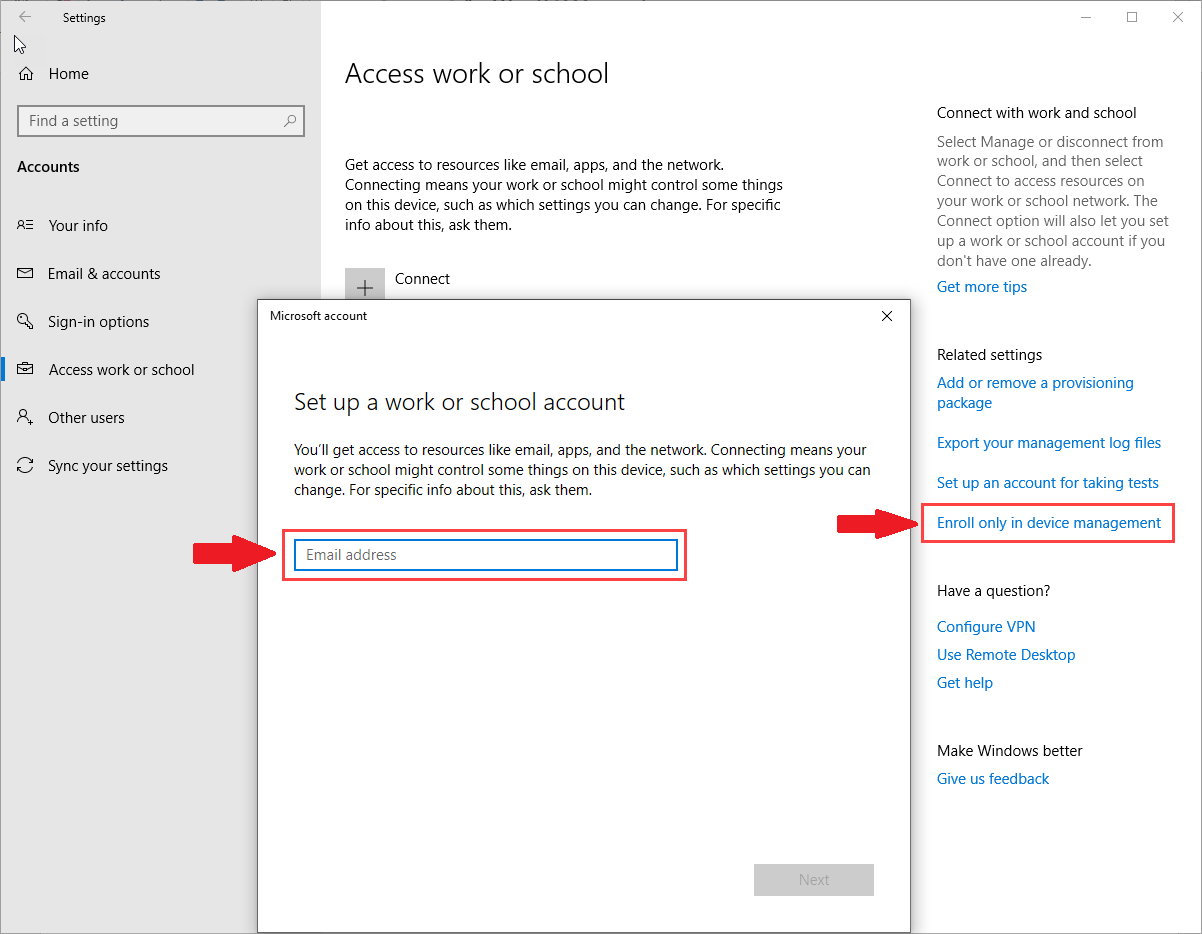Viewport: 1202px width, 934px height.
Task: Open Set up an account for taking tests
Action: (1048, 482)
